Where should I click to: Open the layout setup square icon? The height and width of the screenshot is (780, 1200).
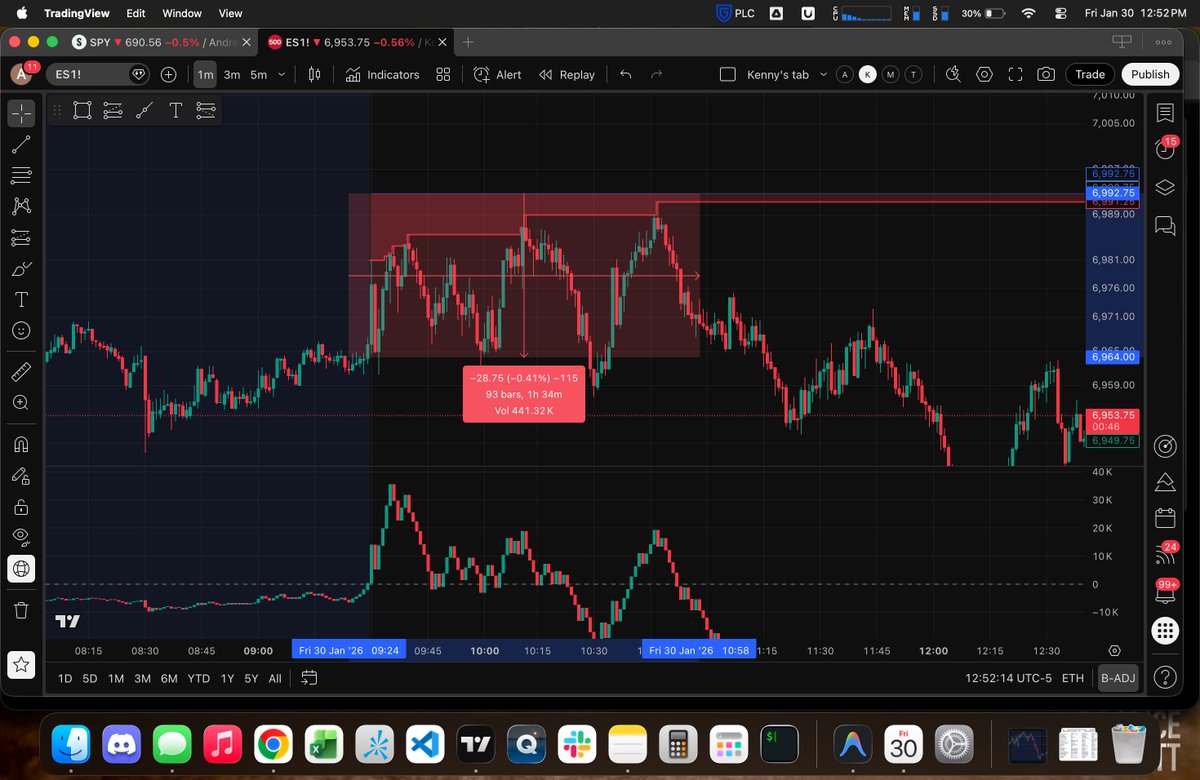(728, 74)
